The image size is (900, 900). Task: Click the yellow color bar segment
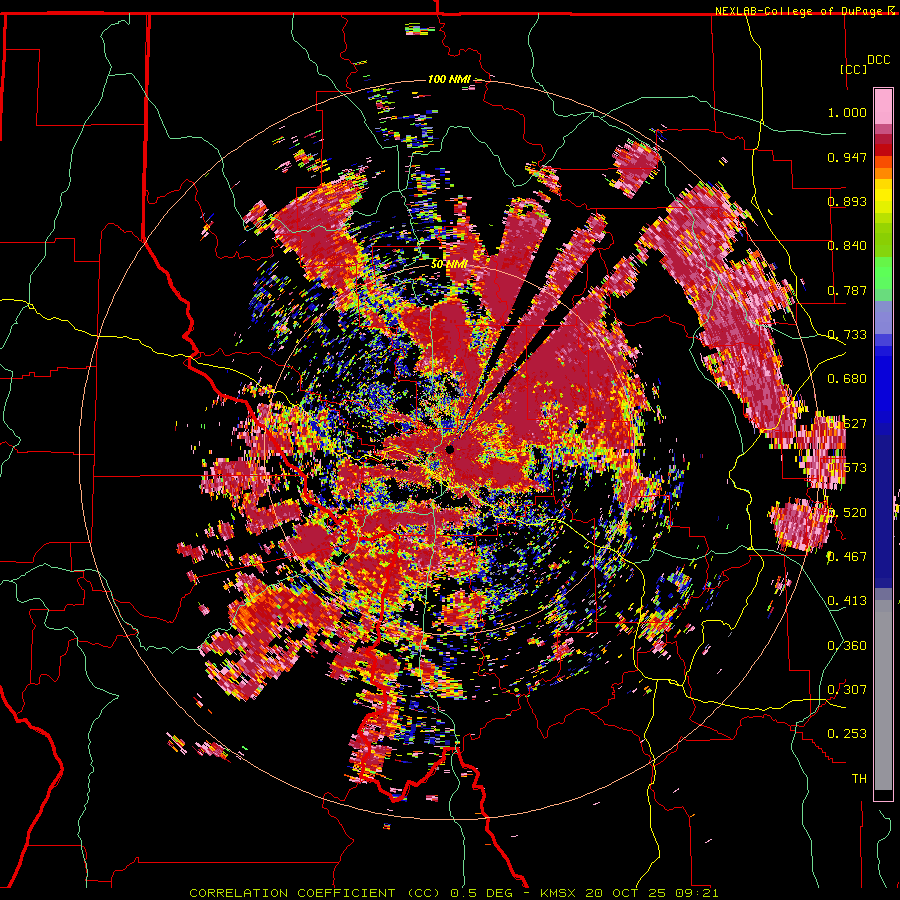[x=883, y=197]
